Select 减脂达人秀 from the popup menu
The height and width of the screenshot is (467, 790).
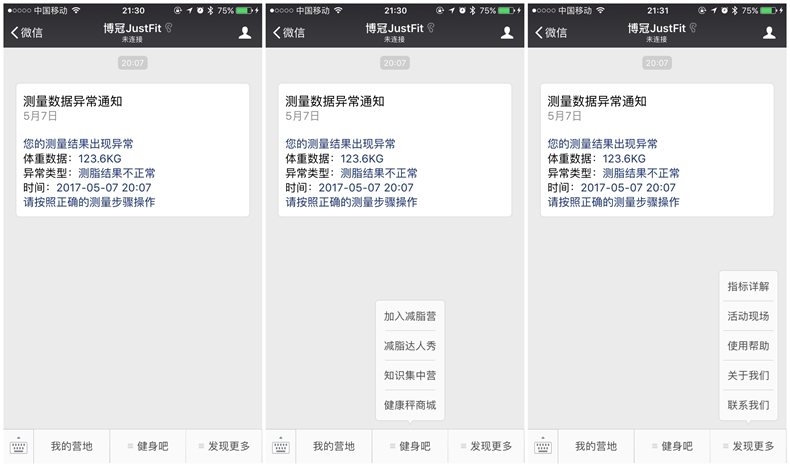tap(410, 346)
